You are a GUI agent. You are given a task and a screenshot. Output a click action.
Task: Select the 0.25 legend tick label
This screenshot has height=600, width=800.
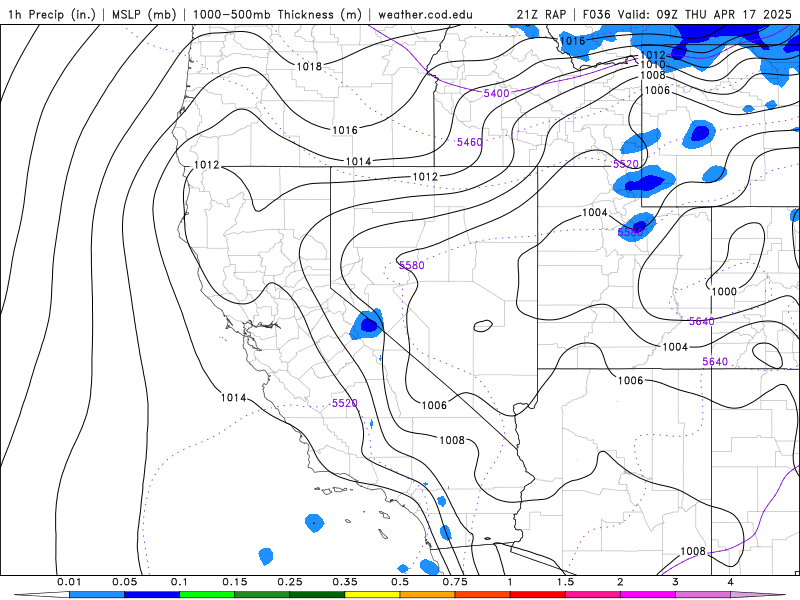point(290,582)
